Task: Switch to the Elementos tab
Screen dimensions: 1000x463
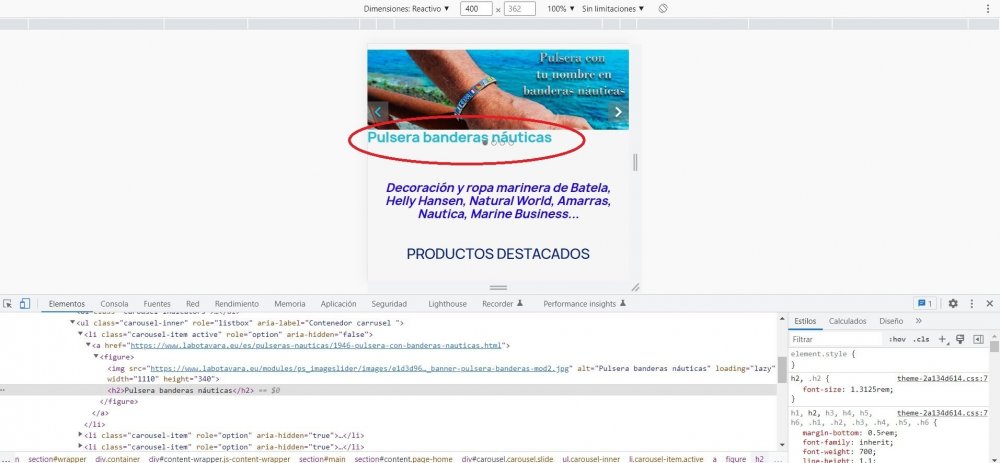Action: coord(67,304)
